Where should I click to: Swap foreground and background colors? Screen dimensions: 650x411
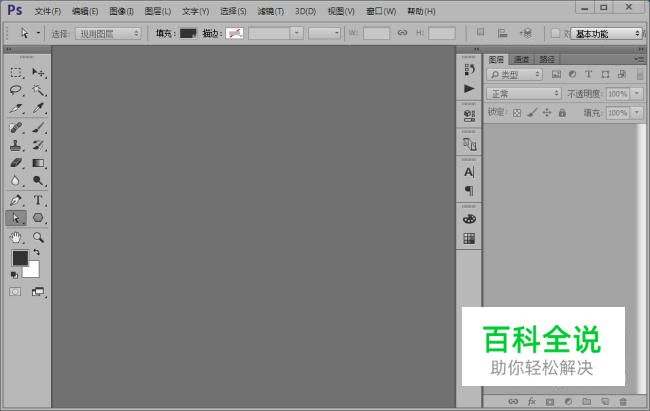pos(37,252)
